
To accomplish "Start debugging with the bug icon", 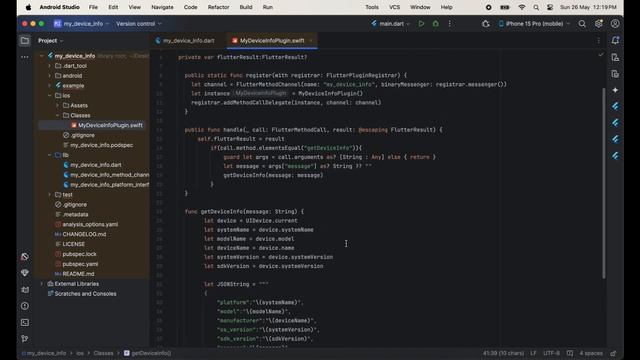I will tap(436, 24).
